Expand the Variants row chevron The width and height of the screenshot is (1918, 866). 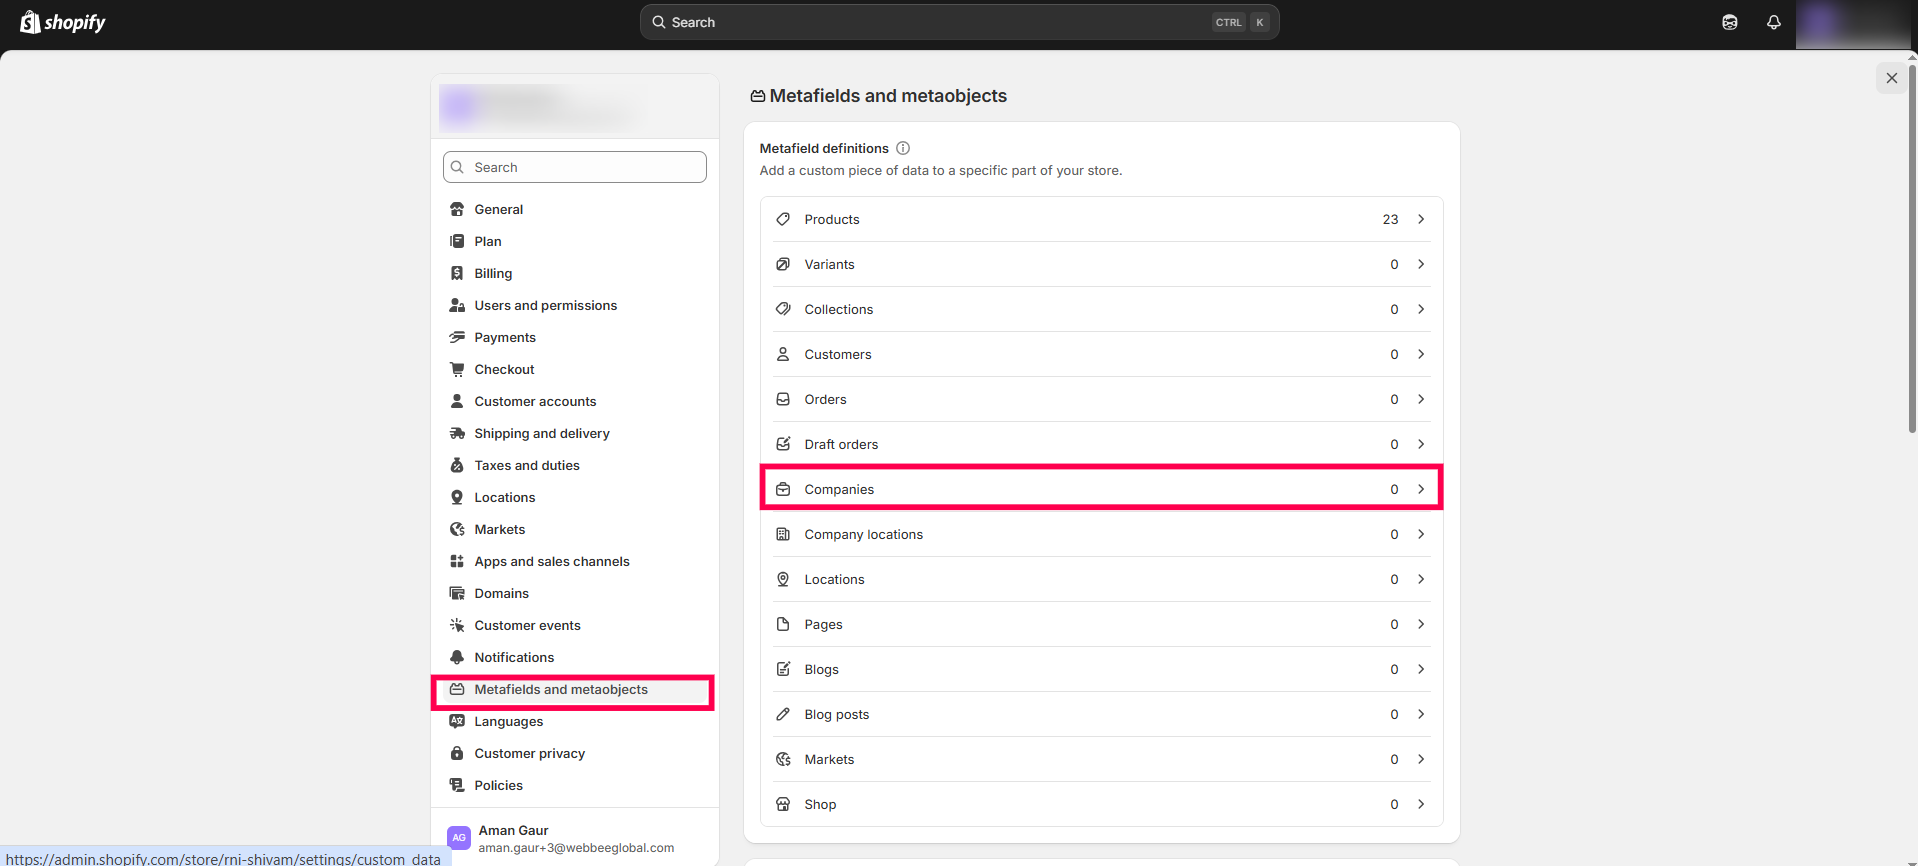(1420, 264)
